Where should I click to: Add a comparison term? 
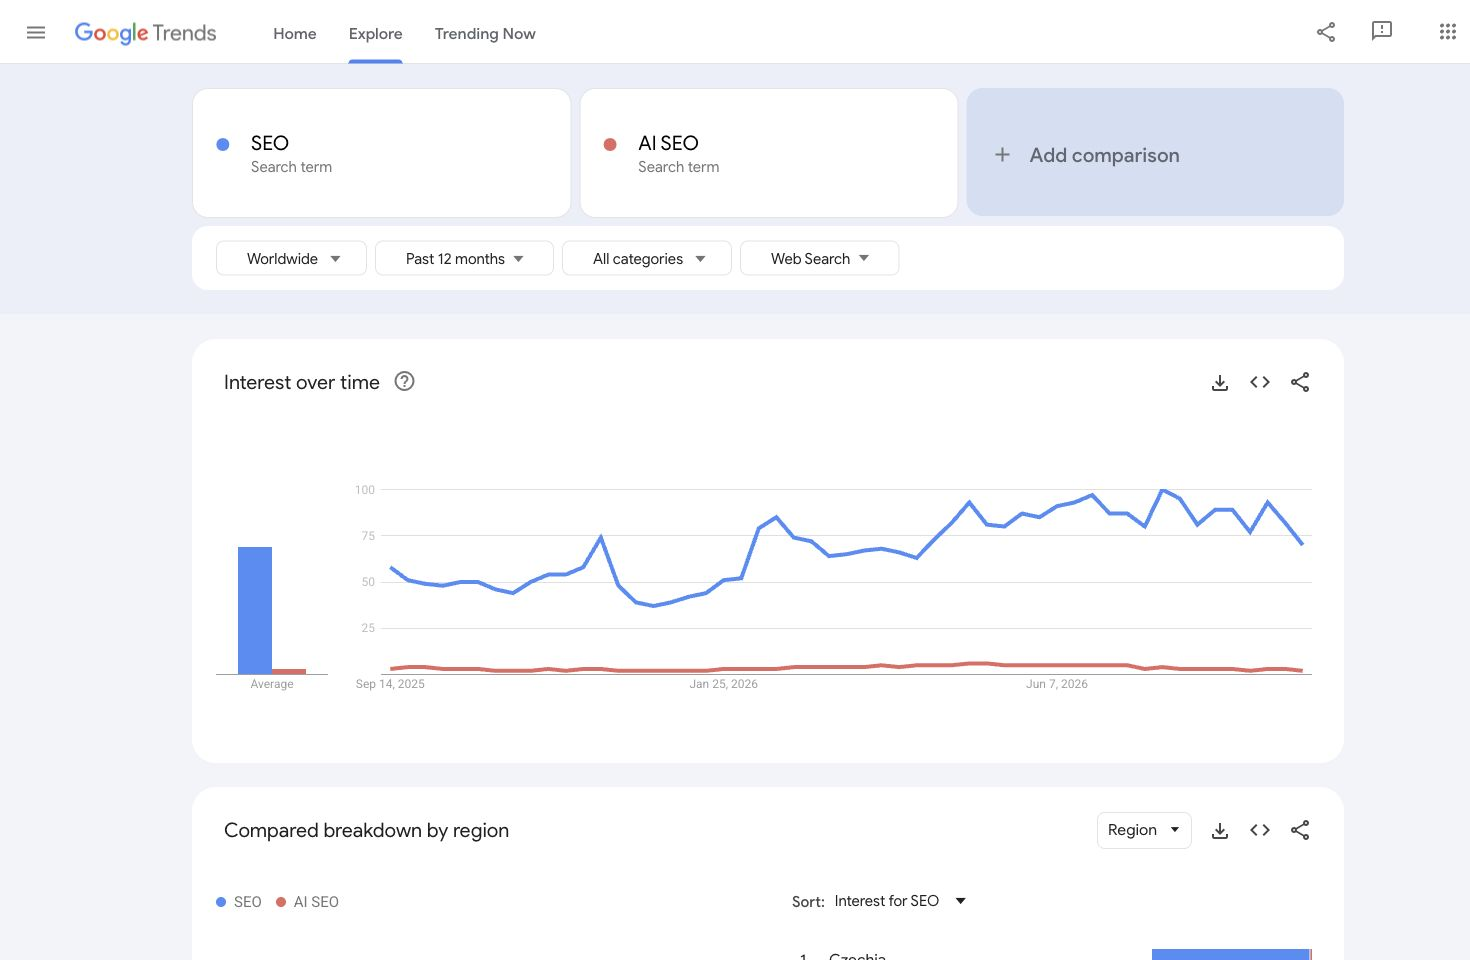tap(1155, 152)
